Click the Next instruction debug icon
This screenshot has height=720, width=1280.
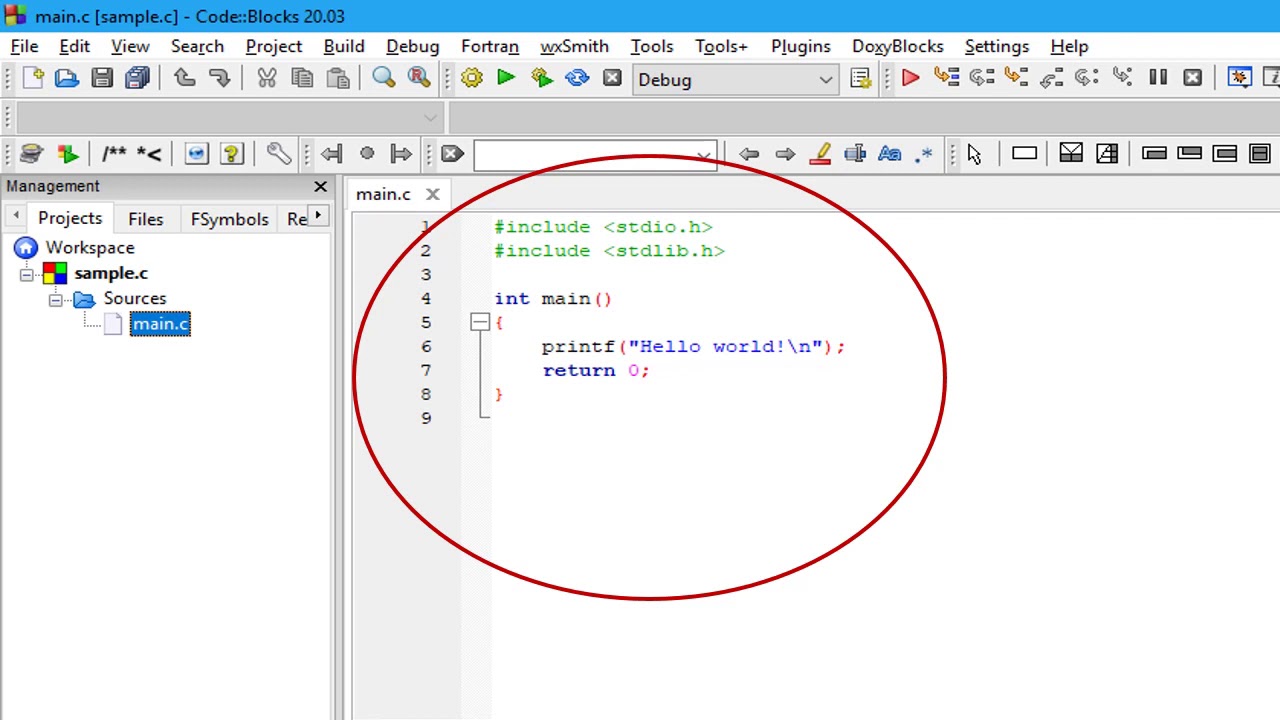tap(1086, 78)
